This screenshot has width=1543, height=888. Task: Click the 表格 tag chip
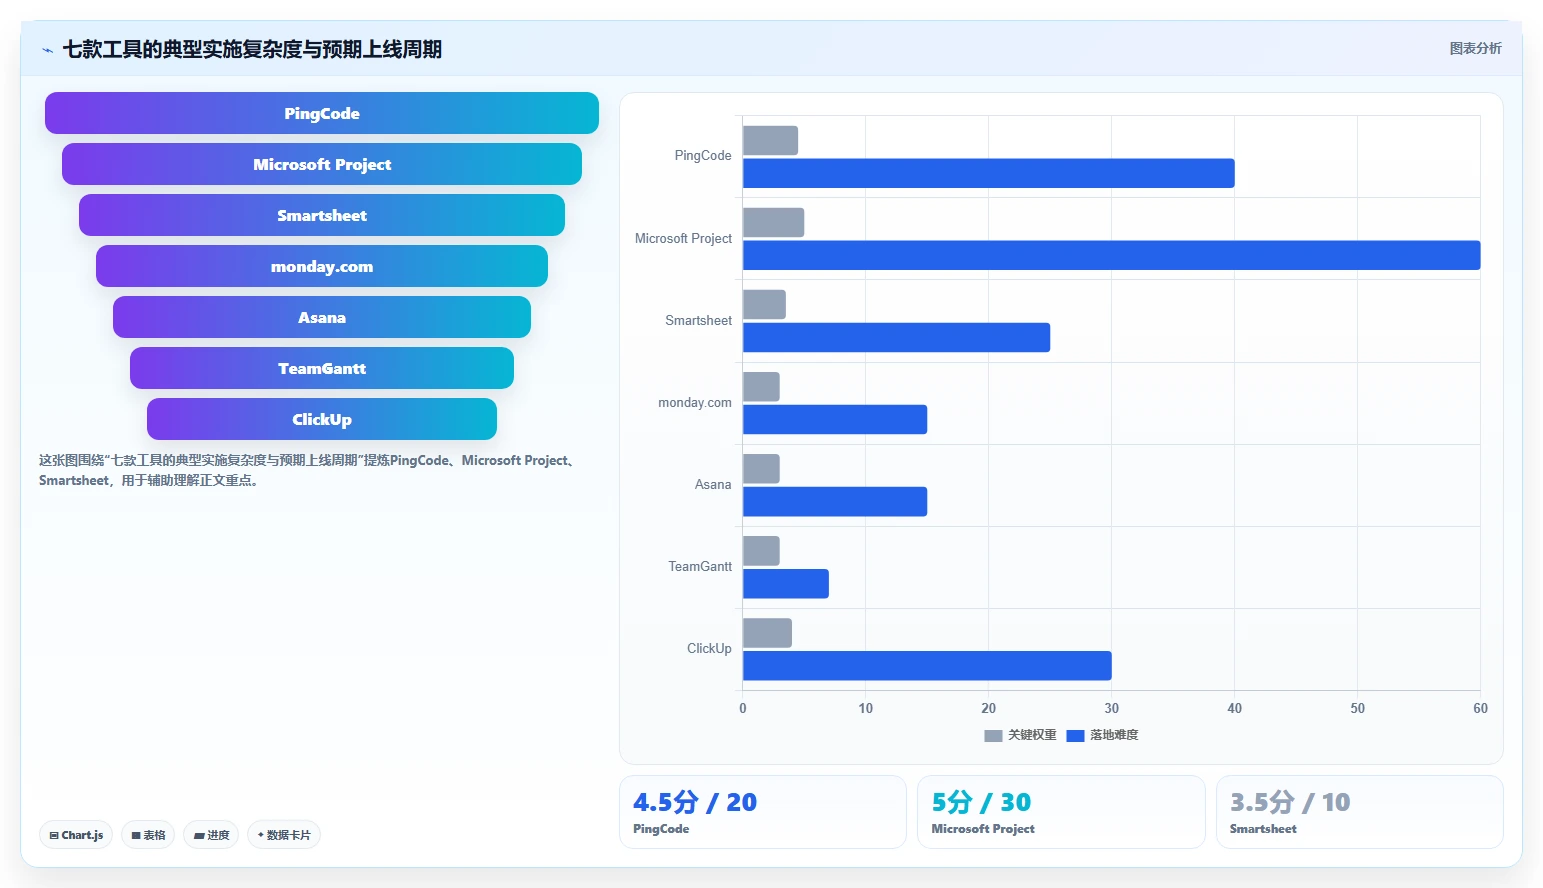point(148,835)
